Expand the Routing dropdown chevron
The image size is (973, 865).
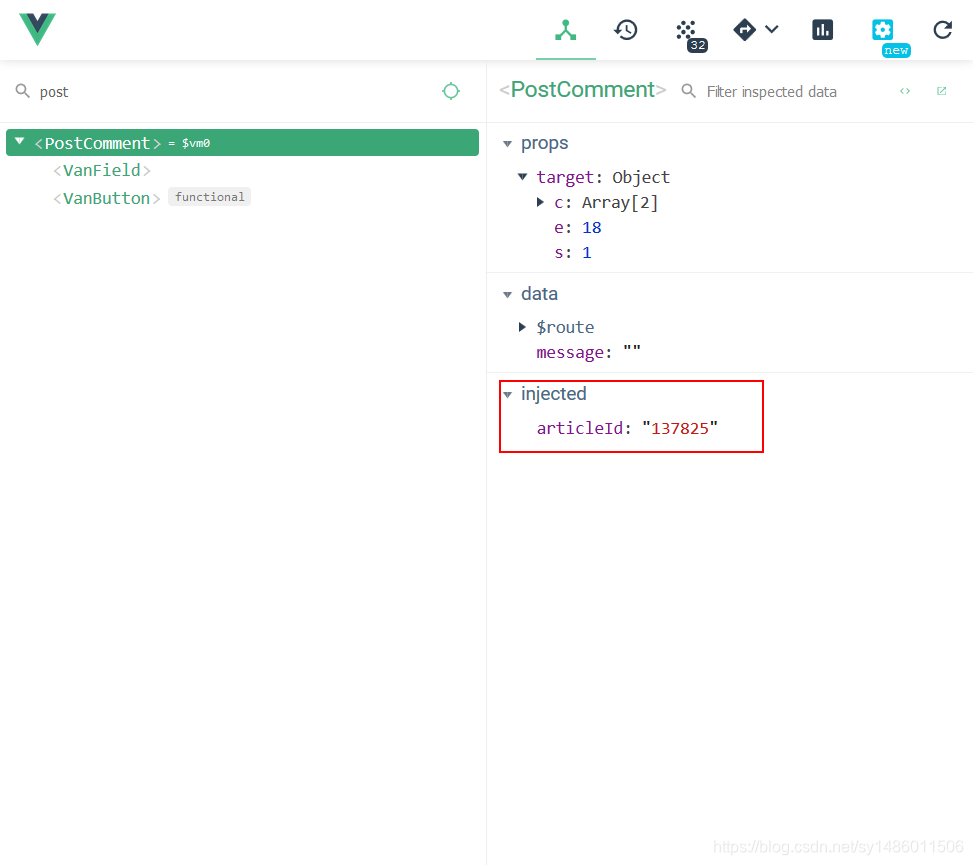[x=771, y=29]
